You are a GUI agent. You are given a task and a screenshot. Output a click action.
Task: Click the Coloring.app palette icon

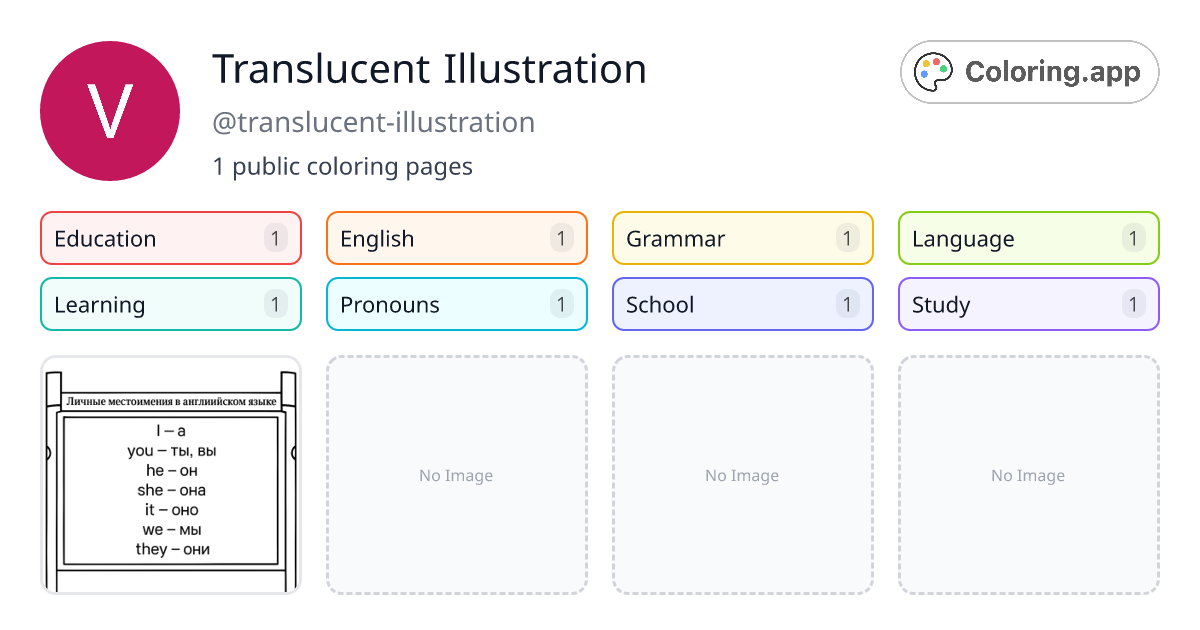pyautogui.click(x=935, y=72)
